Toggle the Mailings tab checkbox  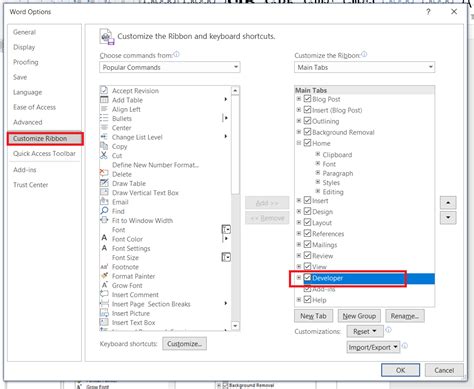pos(307,244)
